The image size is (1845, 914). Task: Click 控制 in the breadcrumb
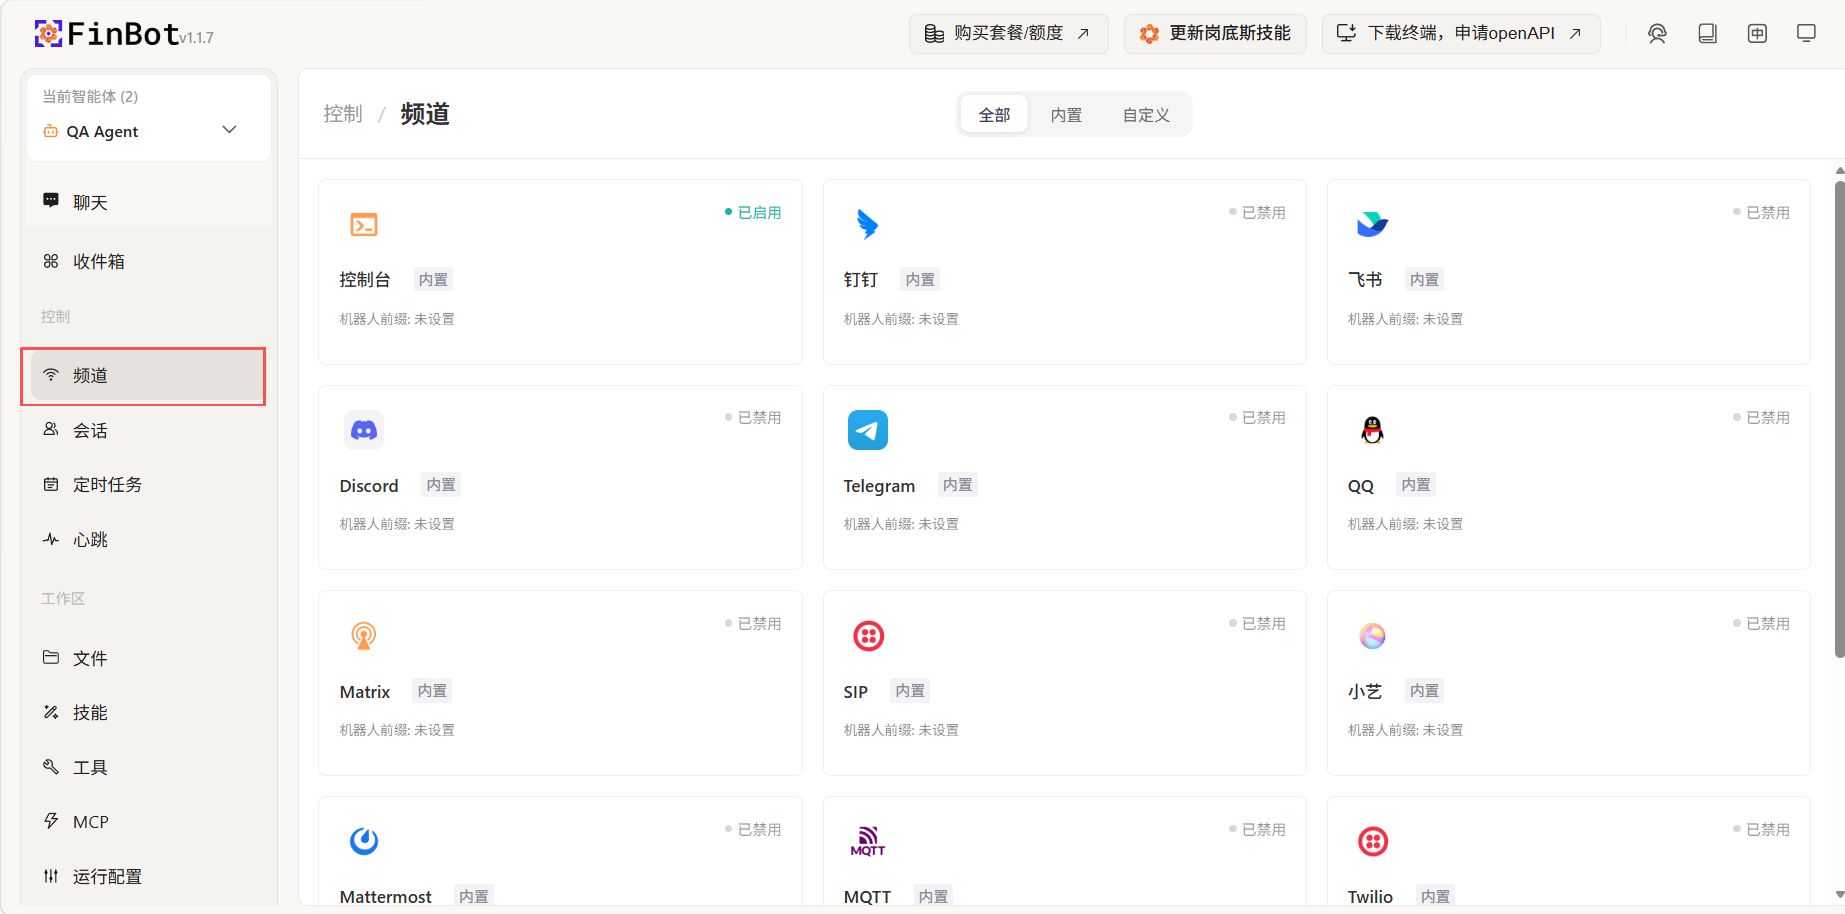pyautogui.click(x=343, y=114)
